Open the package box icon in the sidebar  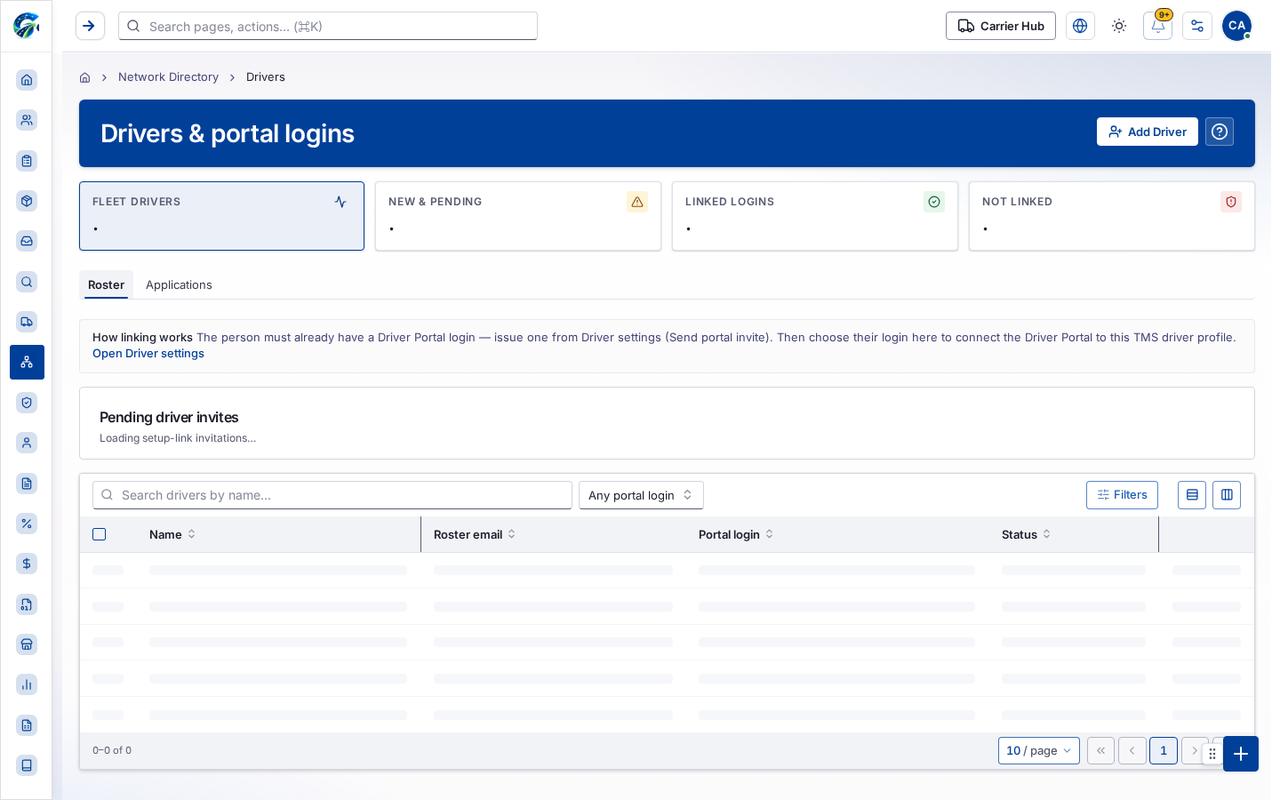coord(27,201)
